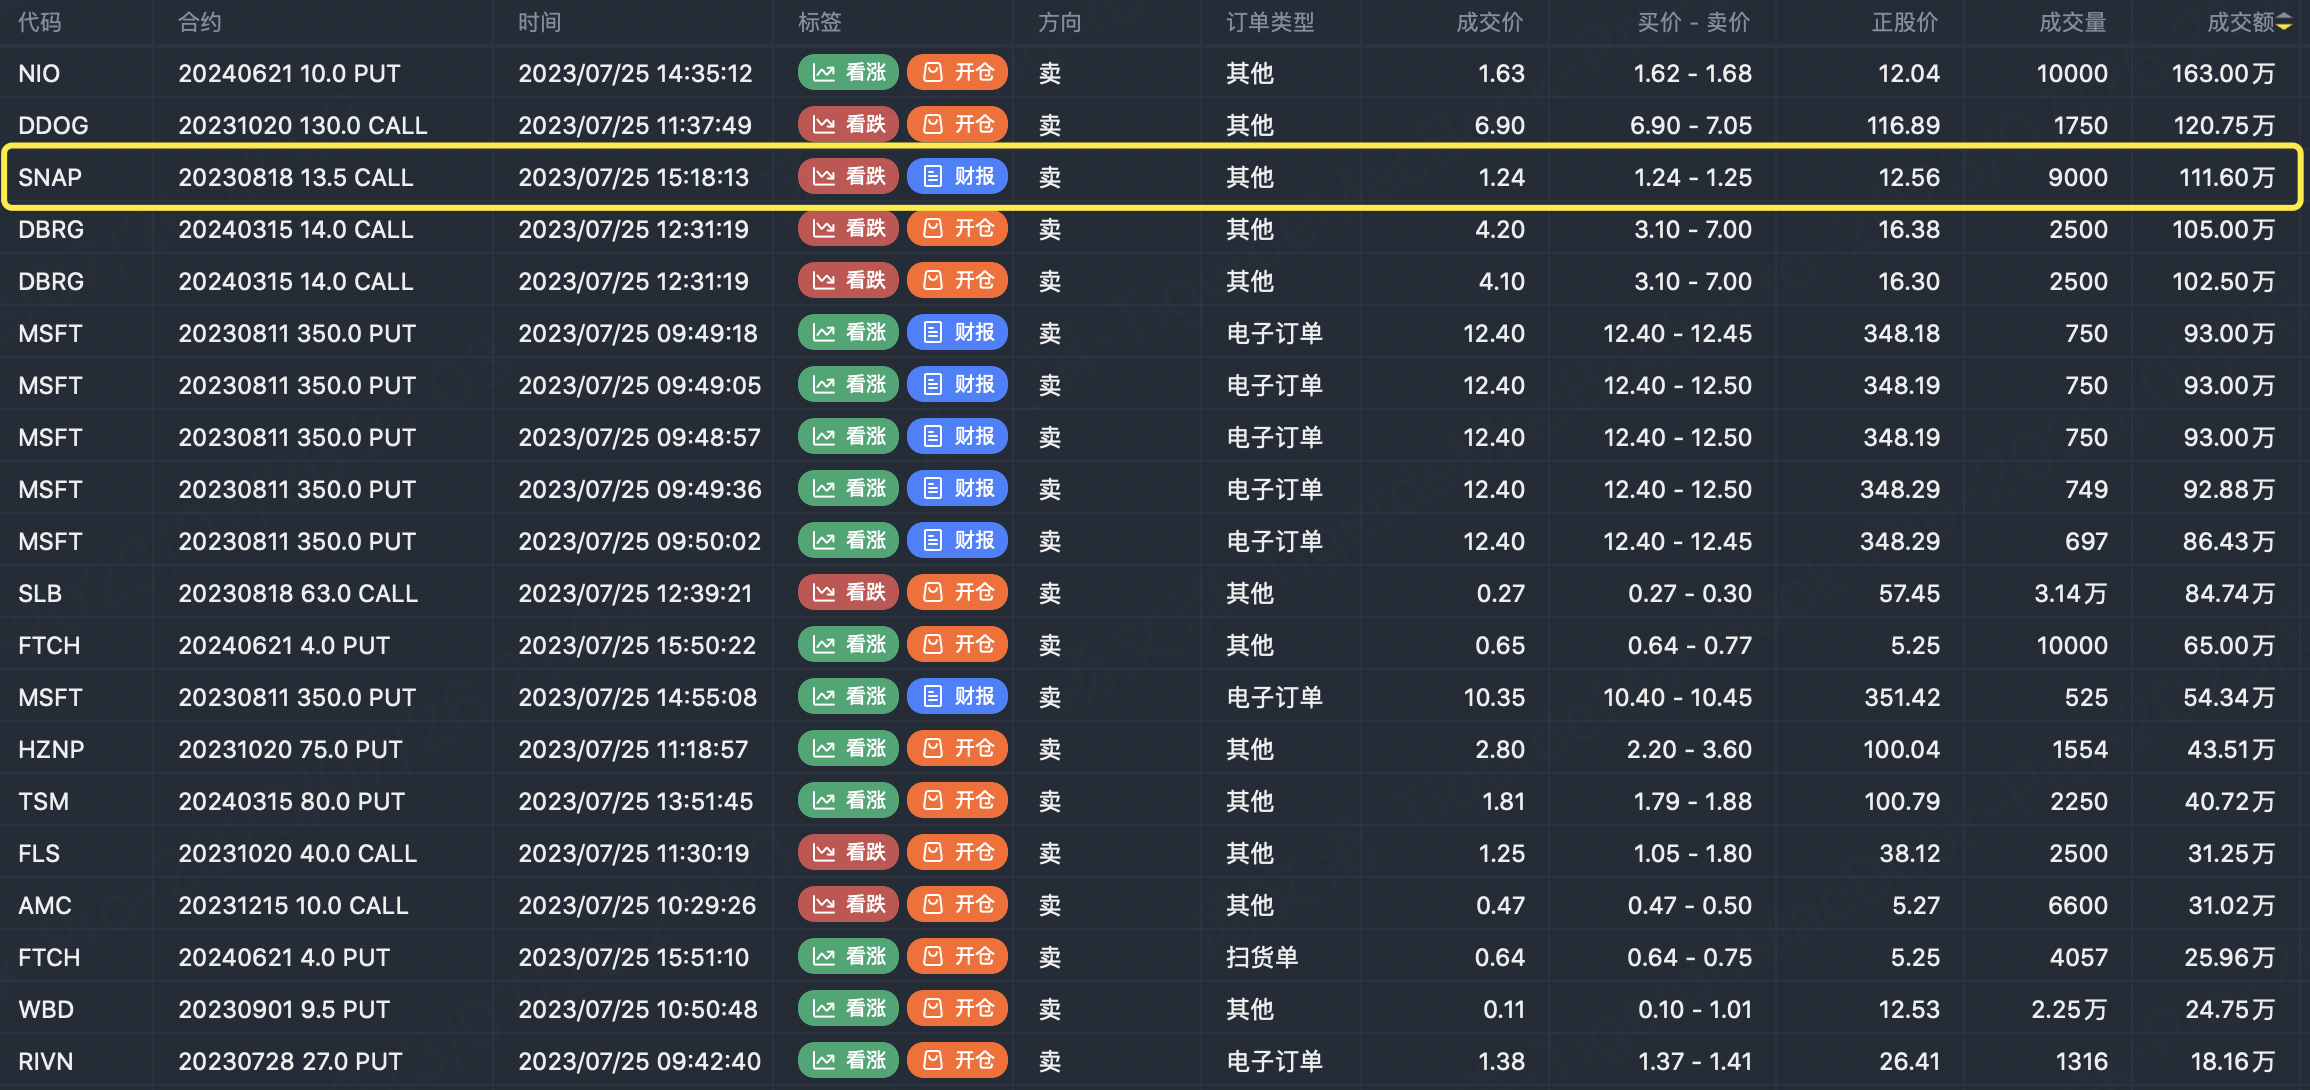Click time 2023/07/25 14:35:12
Viewport: 2310px width, 1090px height.
point(635,73)
